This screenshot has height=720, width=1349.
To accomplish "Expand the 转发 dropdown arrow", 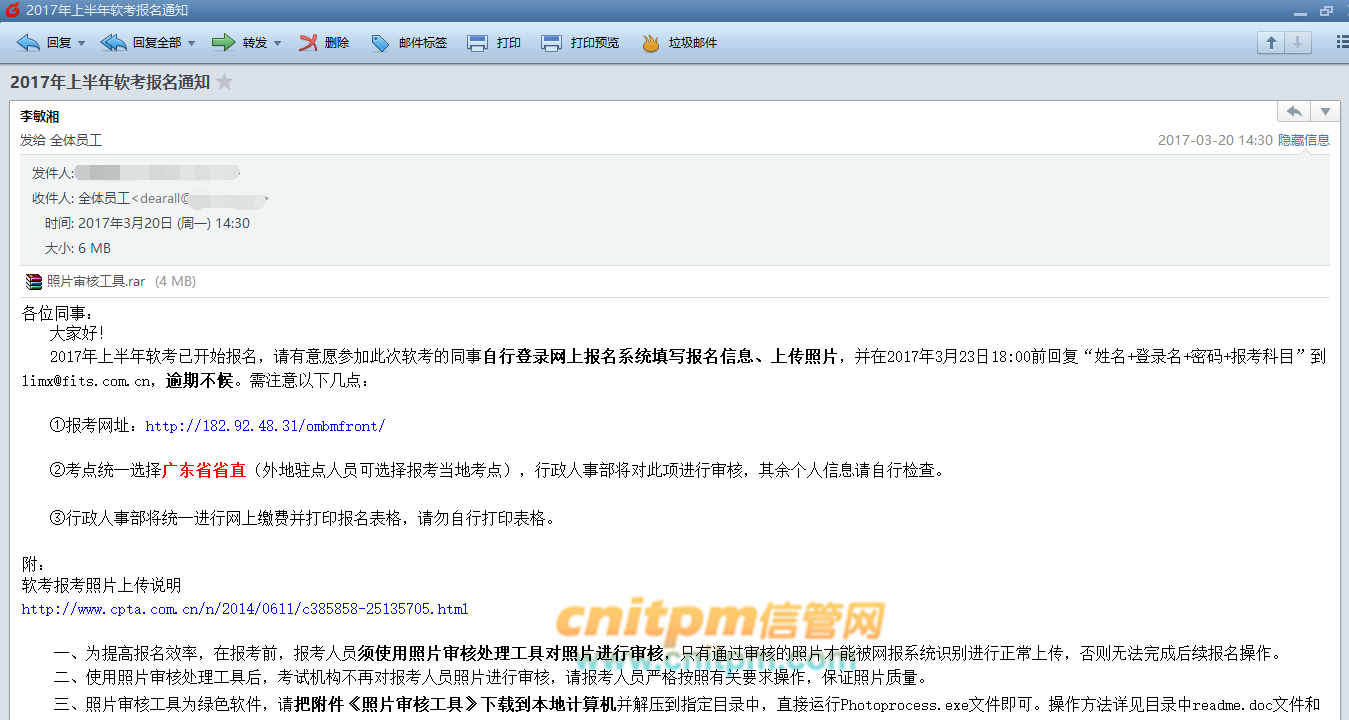I will [277, 44].
